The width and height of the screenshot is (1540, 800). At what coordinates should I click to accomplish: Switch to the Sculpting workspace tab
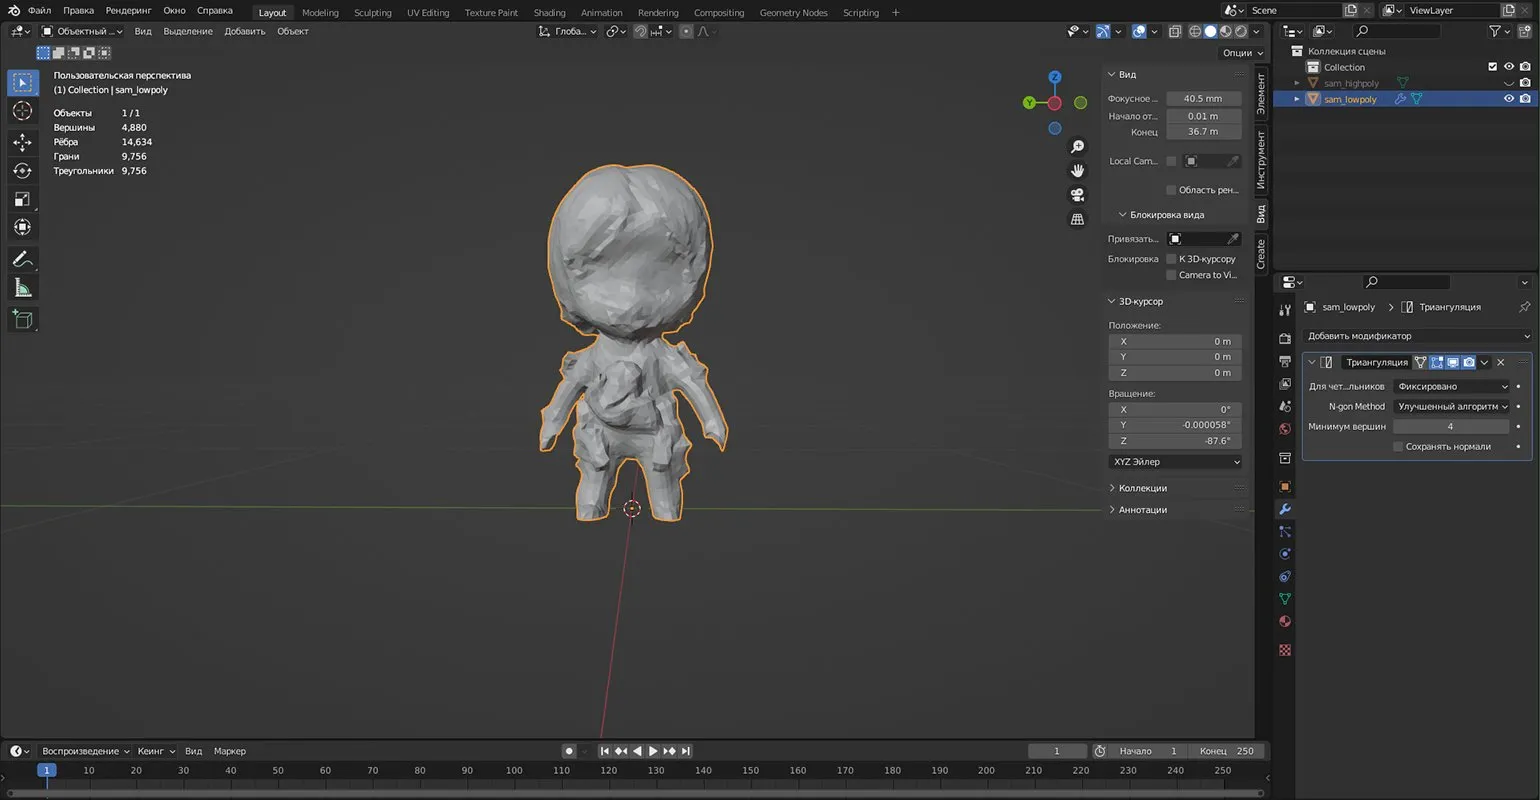pos(372,13)
